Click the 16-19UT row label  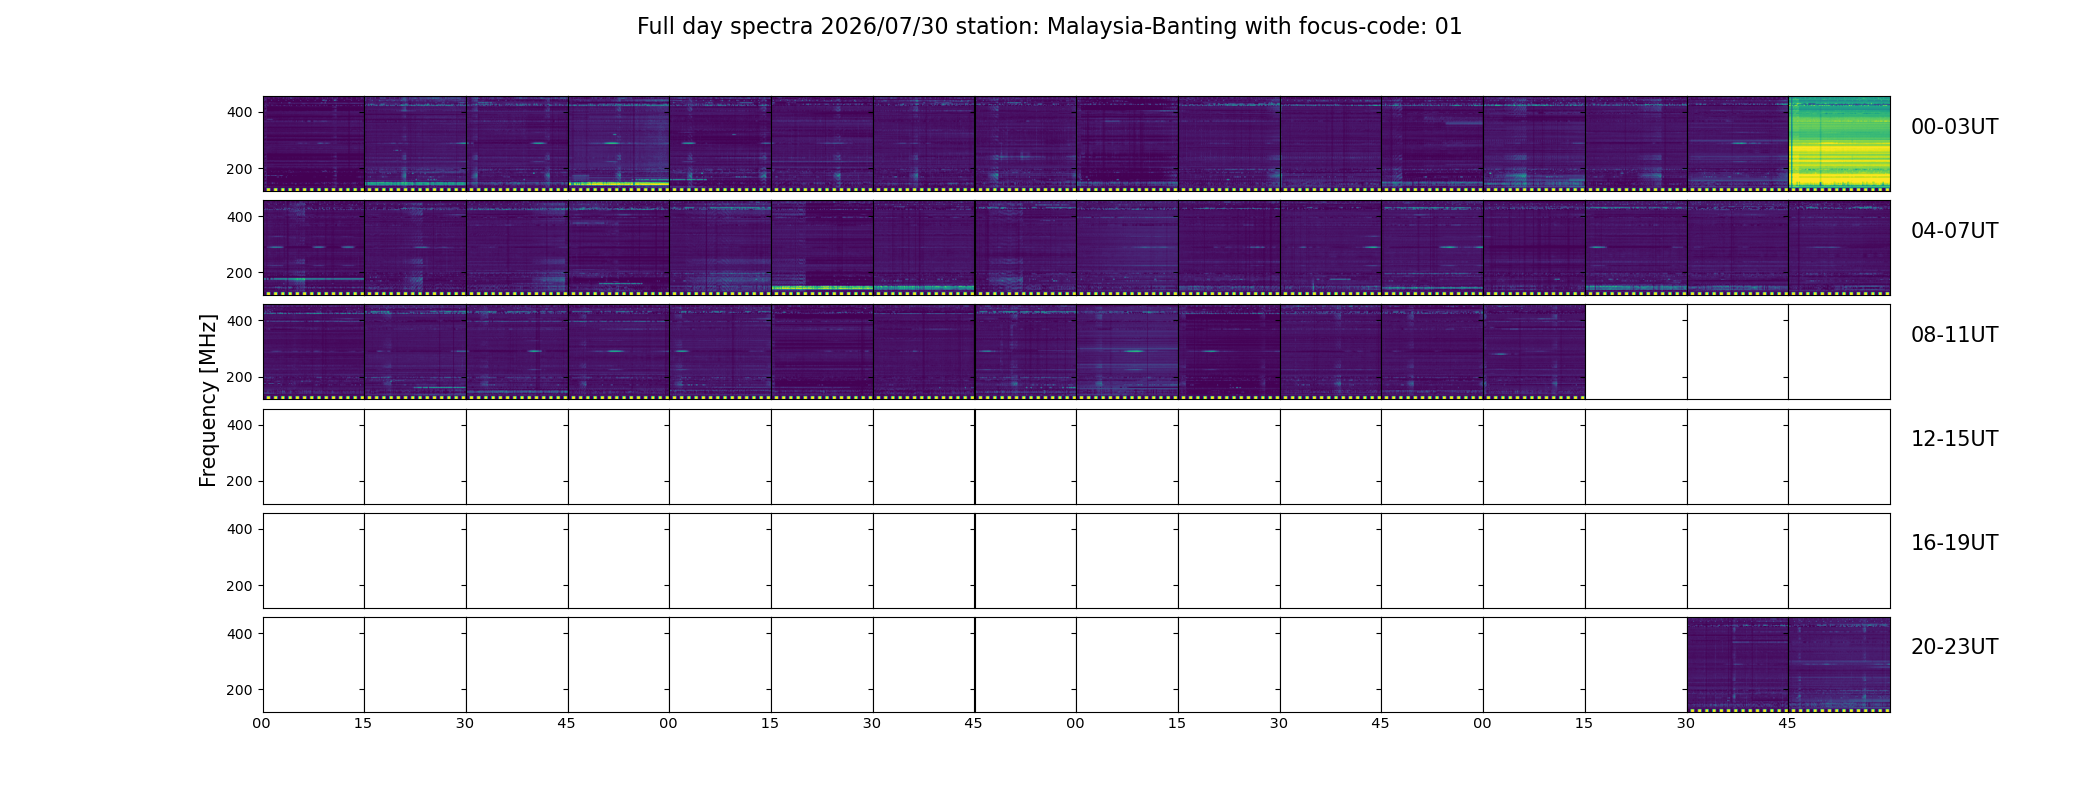(x=1954, y=543)
